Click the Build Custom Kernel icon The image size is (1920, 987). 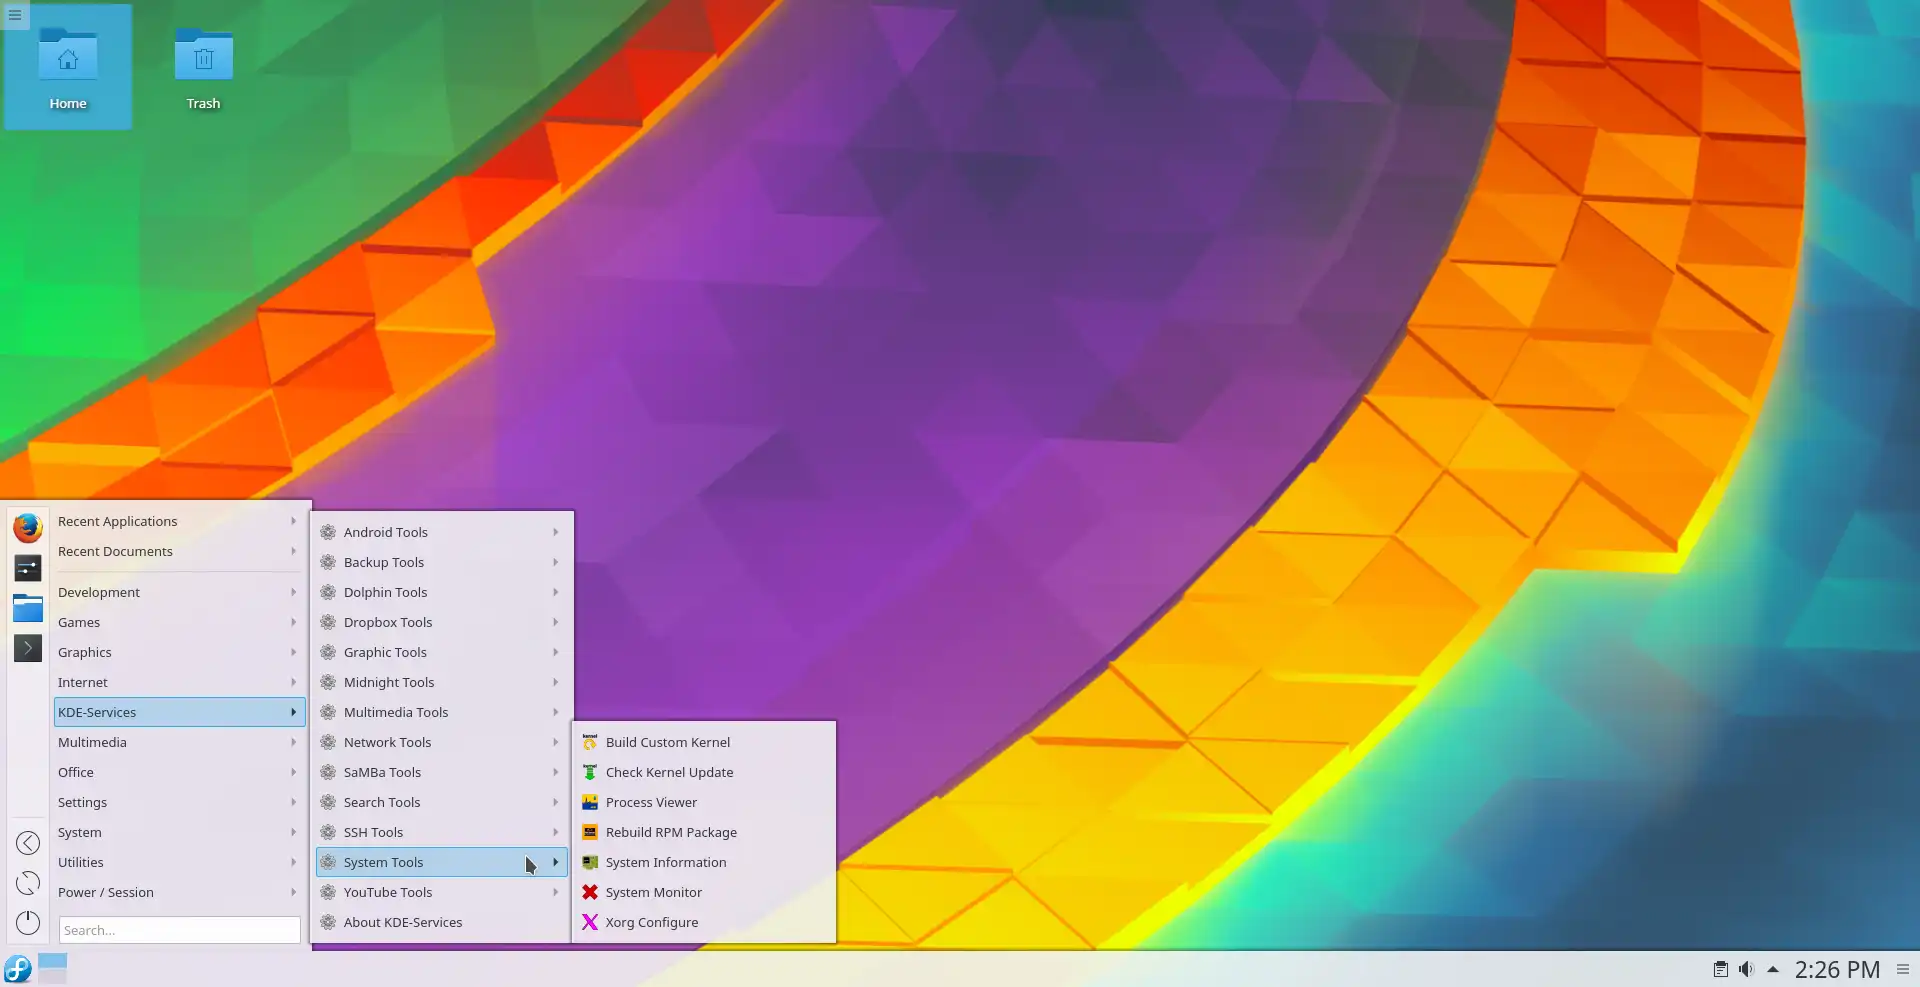(590, 742)
